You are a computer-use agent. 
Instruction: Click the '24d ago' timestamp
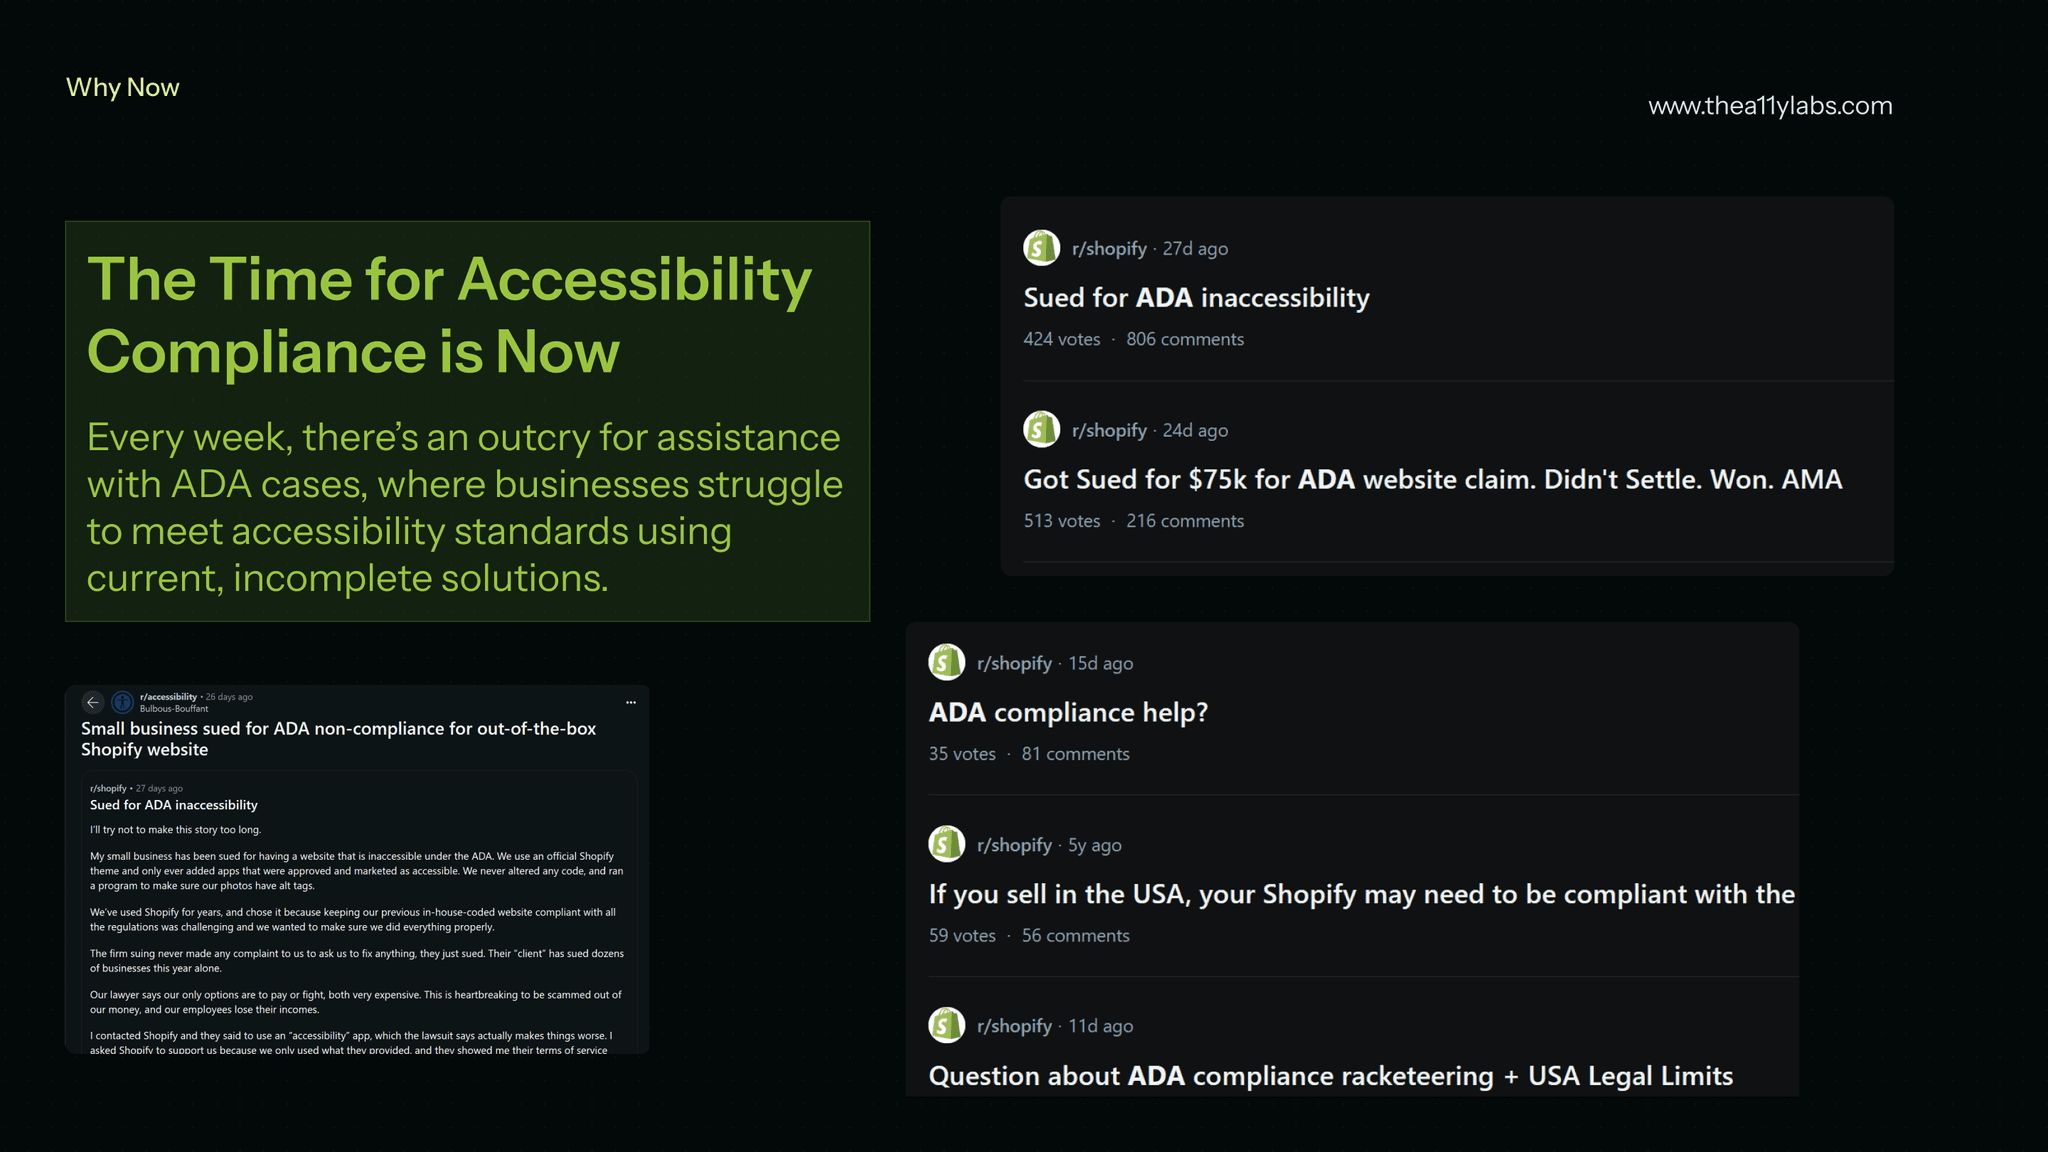(1195, 431)
